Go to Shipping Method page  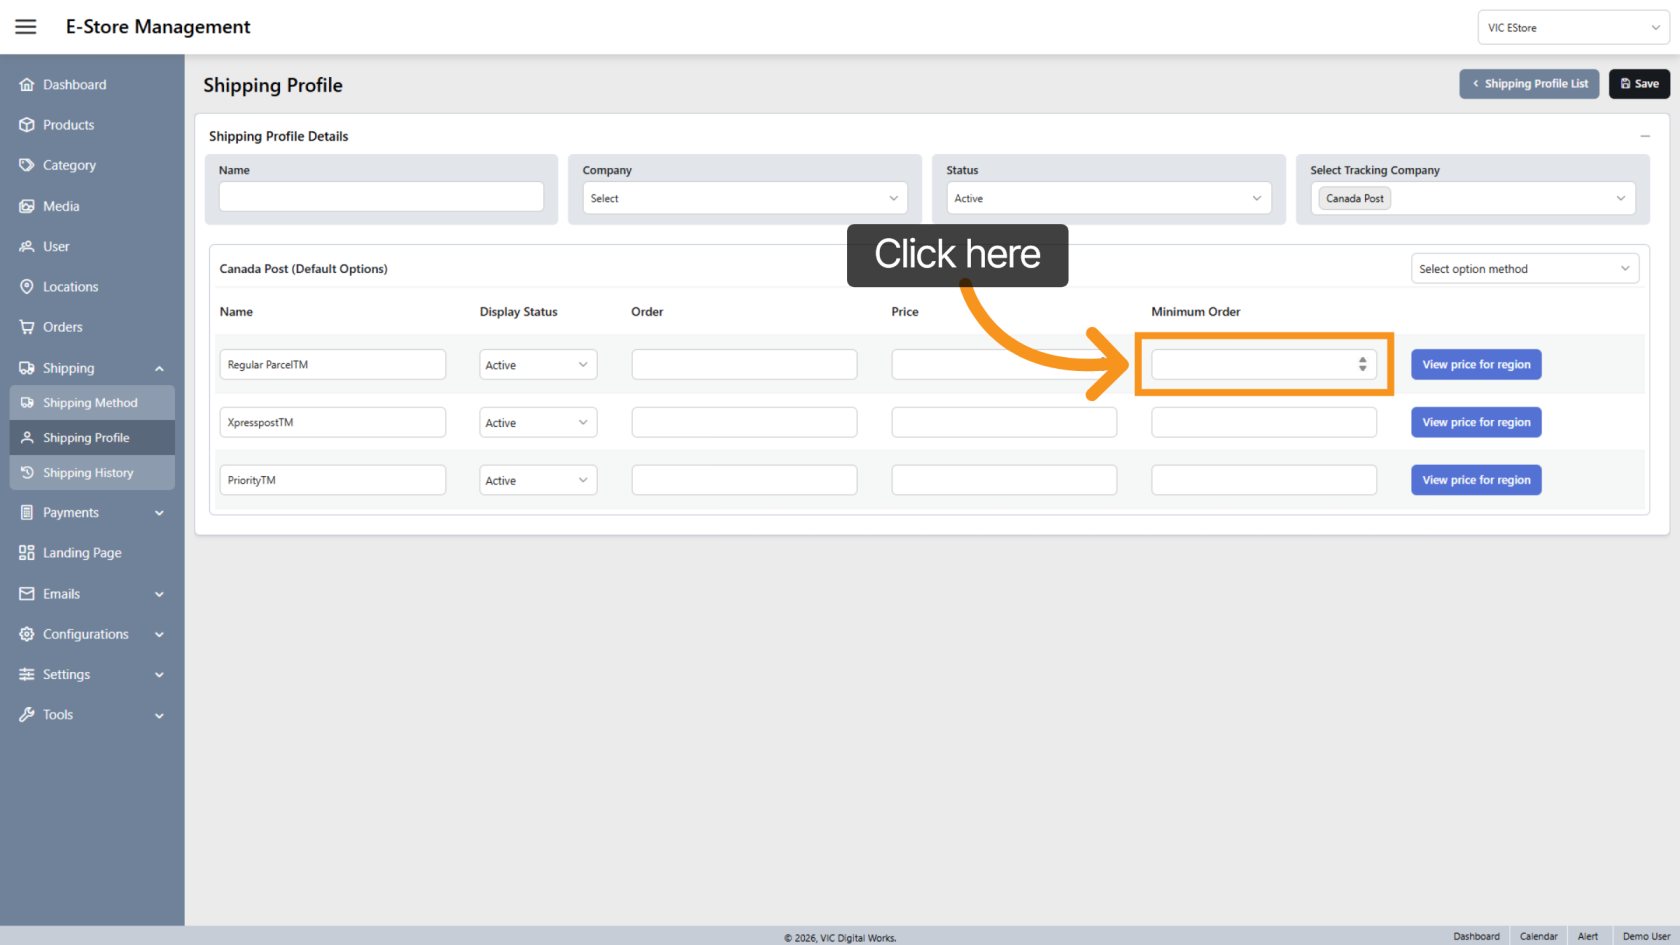click(x=90, y=403)
